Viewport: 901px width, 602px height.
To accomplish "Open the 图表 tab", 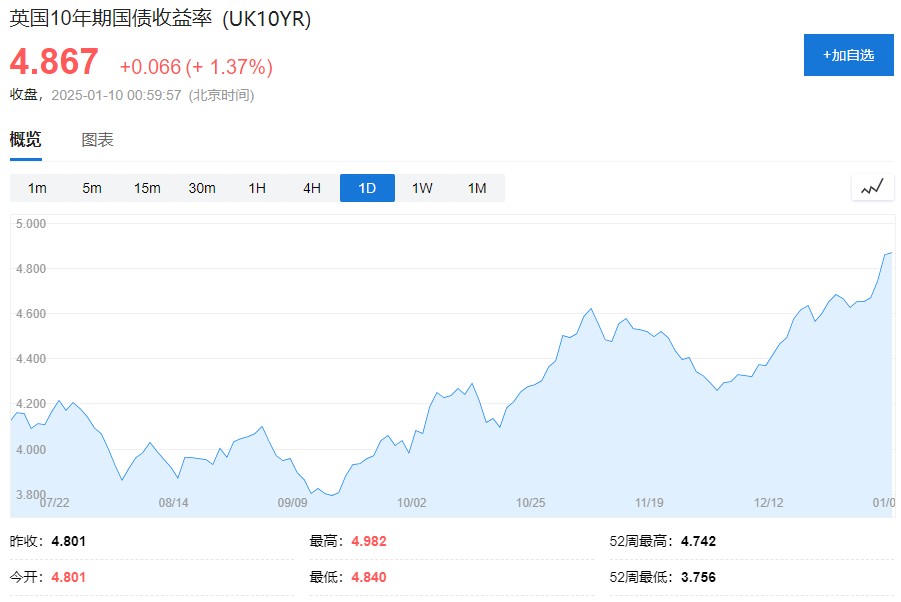I will 97,140.
